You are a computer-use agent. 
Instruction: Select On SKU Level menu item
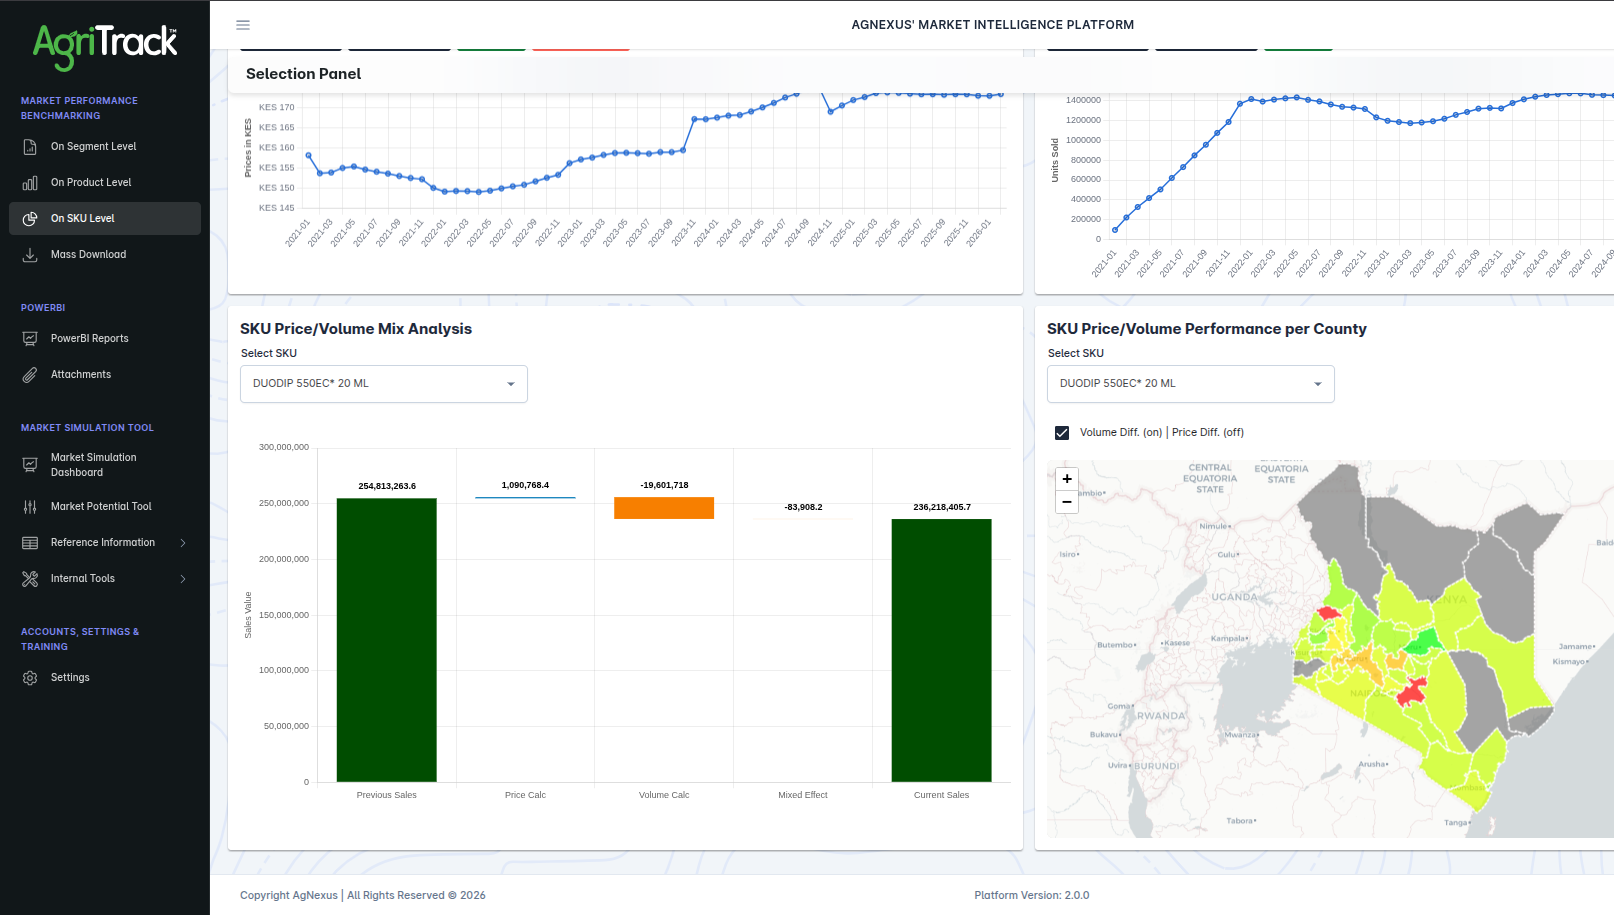[x=105, y=219]
